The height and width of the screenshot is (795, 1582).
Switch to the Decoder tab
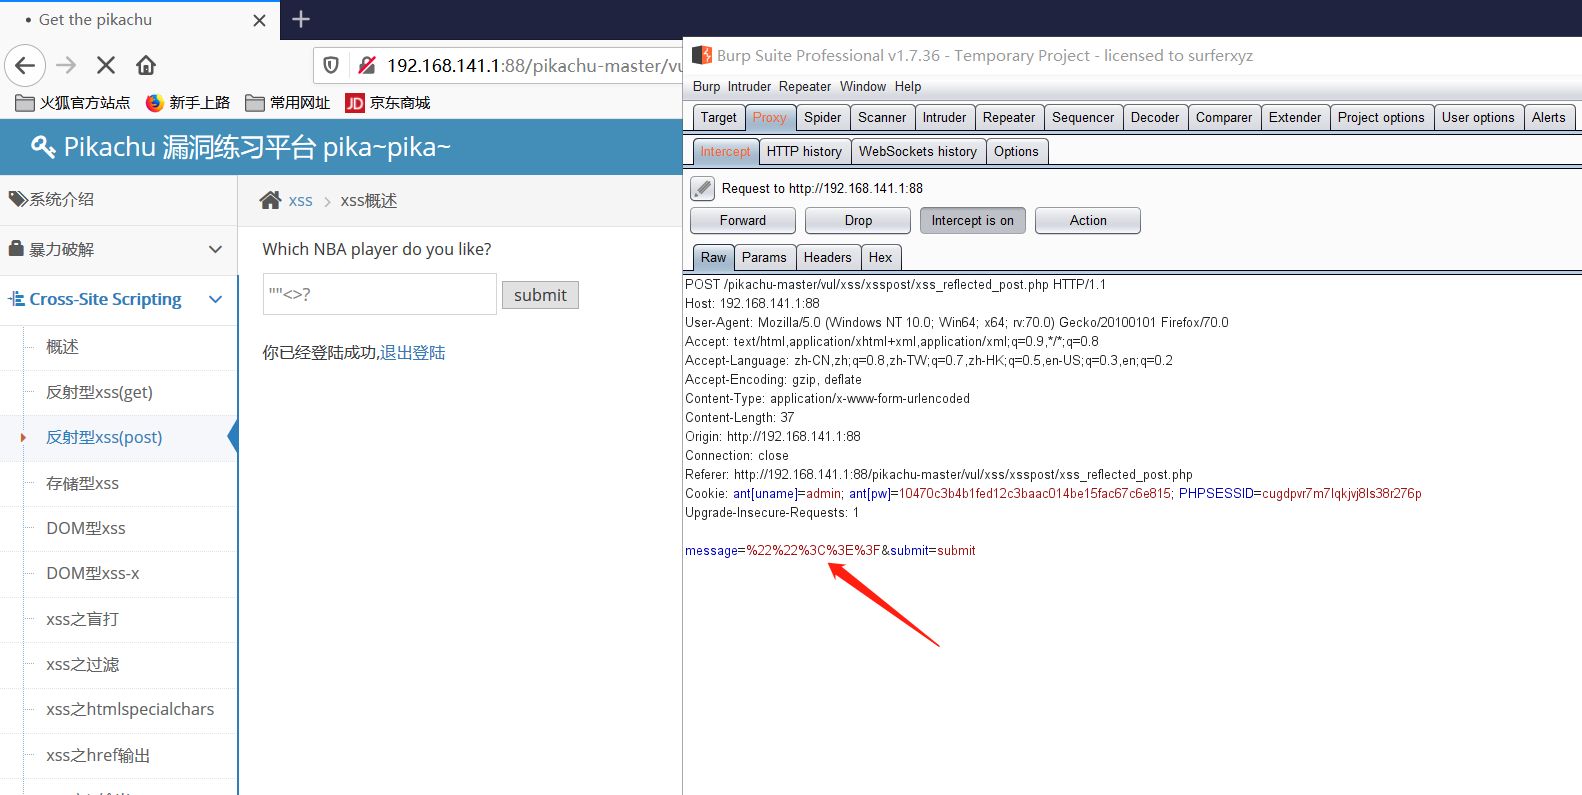(x=1155, y=117)
